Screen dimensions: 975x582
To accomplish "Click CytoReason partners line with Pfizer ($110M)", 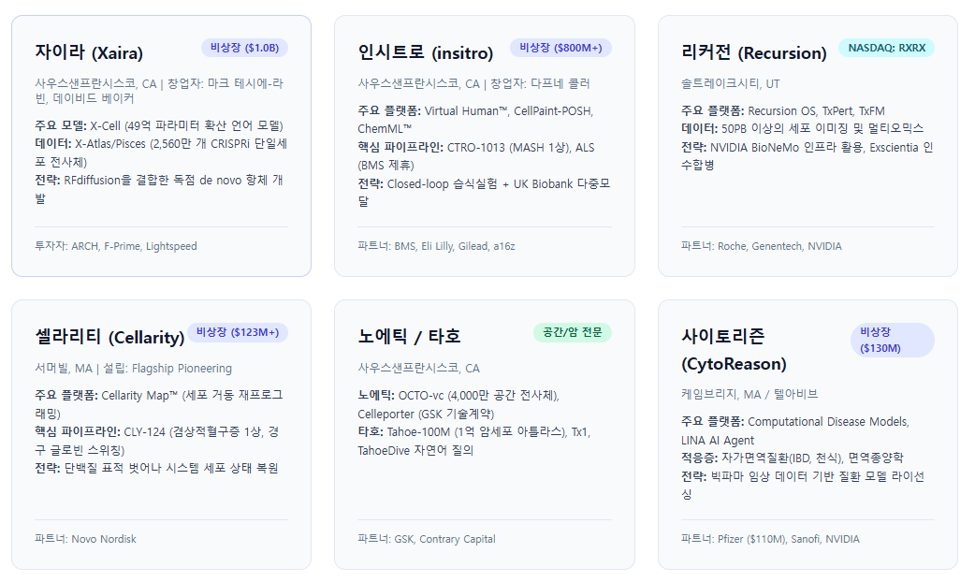I will coord(770,539).
